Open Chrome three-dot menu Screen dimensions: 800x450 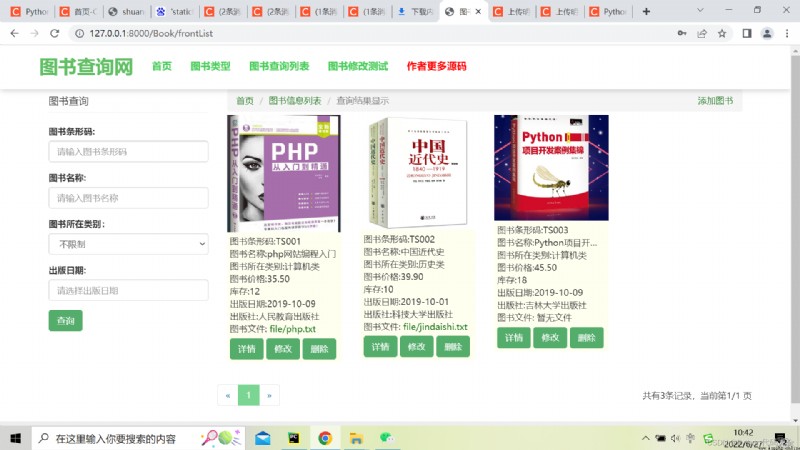787,33
